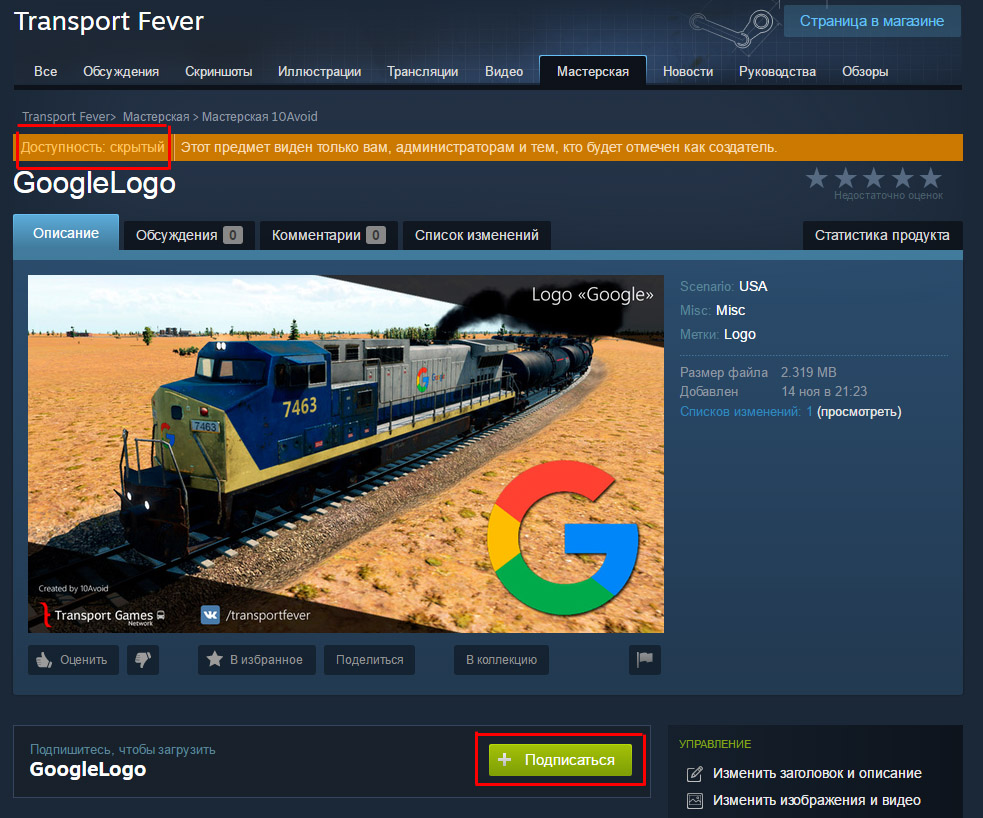The image size is (983, 818).
Task: Open the Новости tab
Action: pyautogui.click(x=688, y=71)
